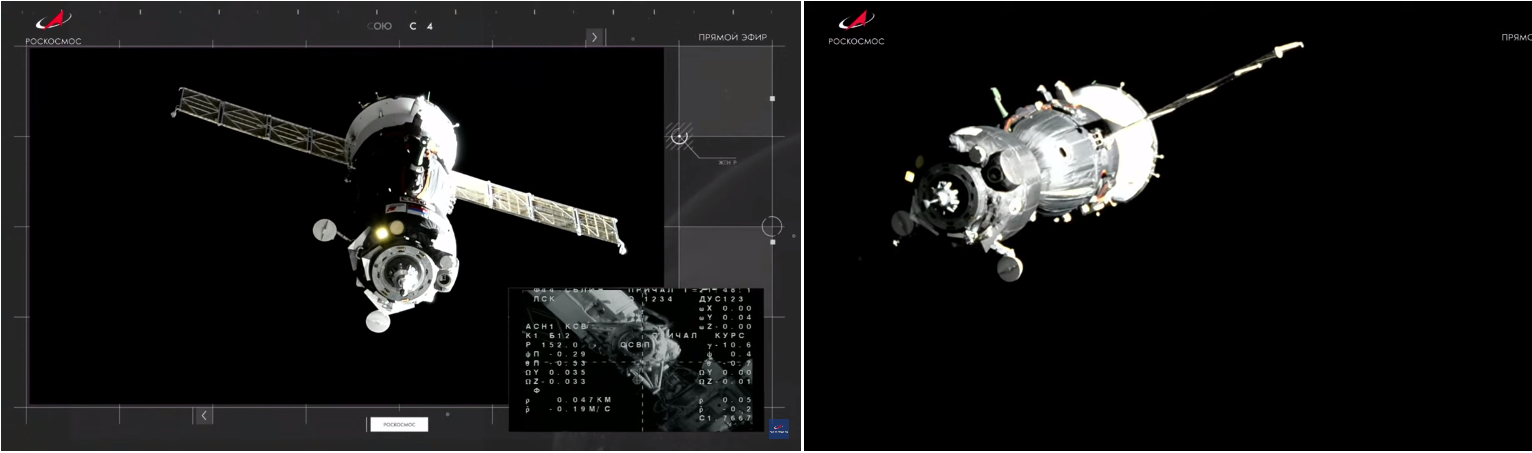Expand using the right chevron arrow at top
Image resolution: width=1532 pixels, height=453 pixels.
(594, 37)
